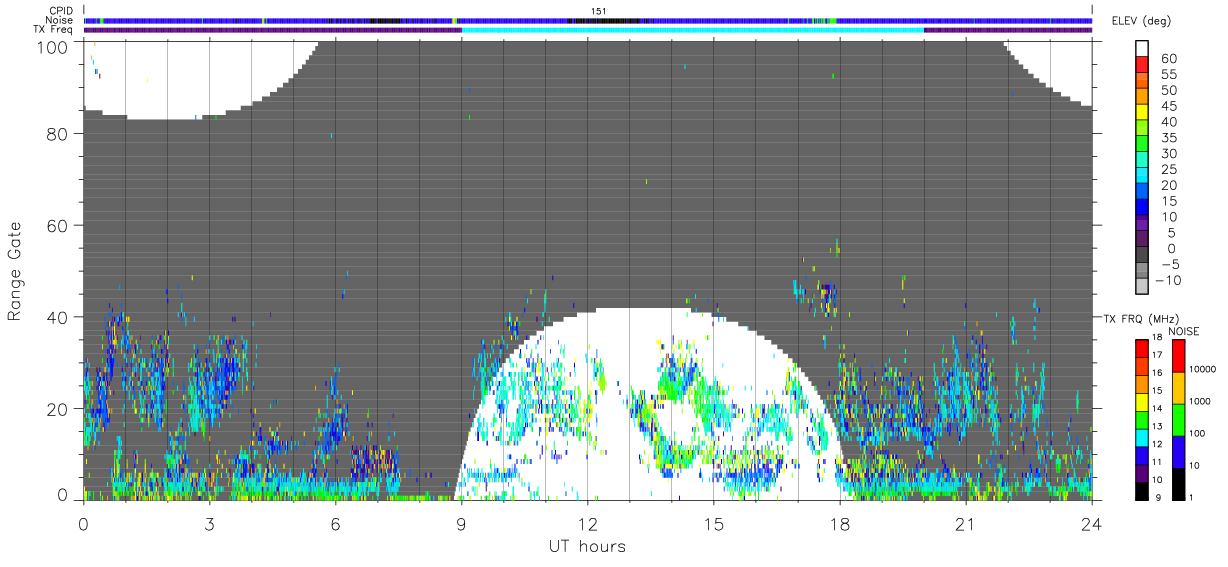
Task: Click the '24' tick label on the UT axis
Action: pos(1091,524)
